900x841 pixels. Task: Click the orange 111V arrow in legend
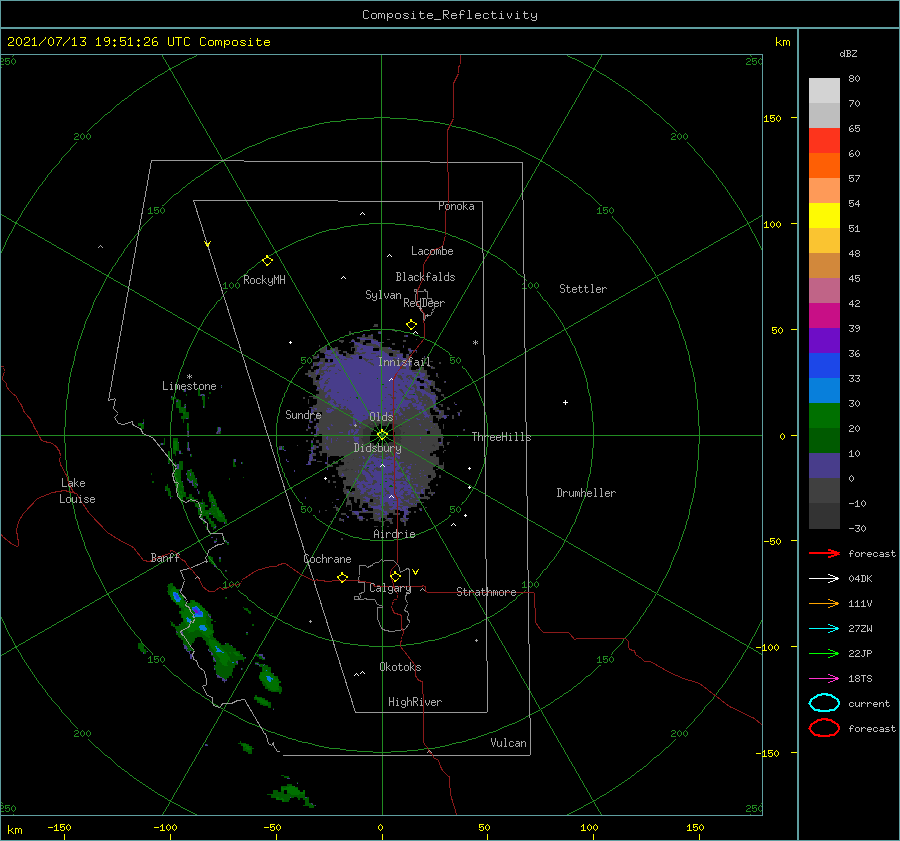pyautogui.click(x=824, y=603)
